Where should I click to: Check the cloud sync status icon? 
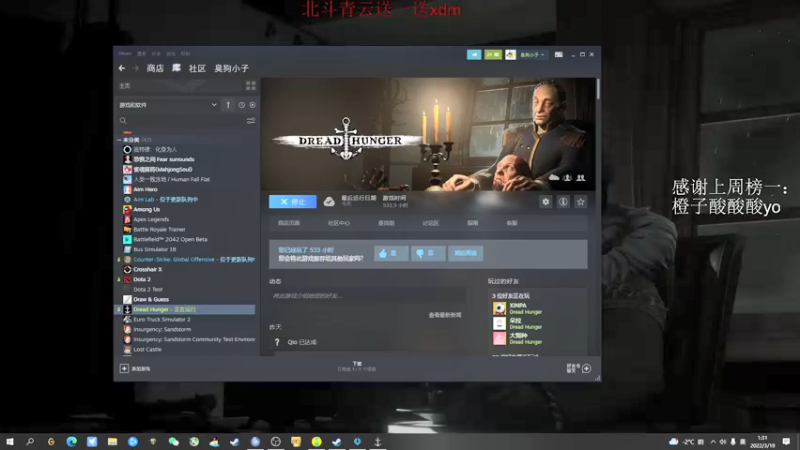(x=329, y=202)
